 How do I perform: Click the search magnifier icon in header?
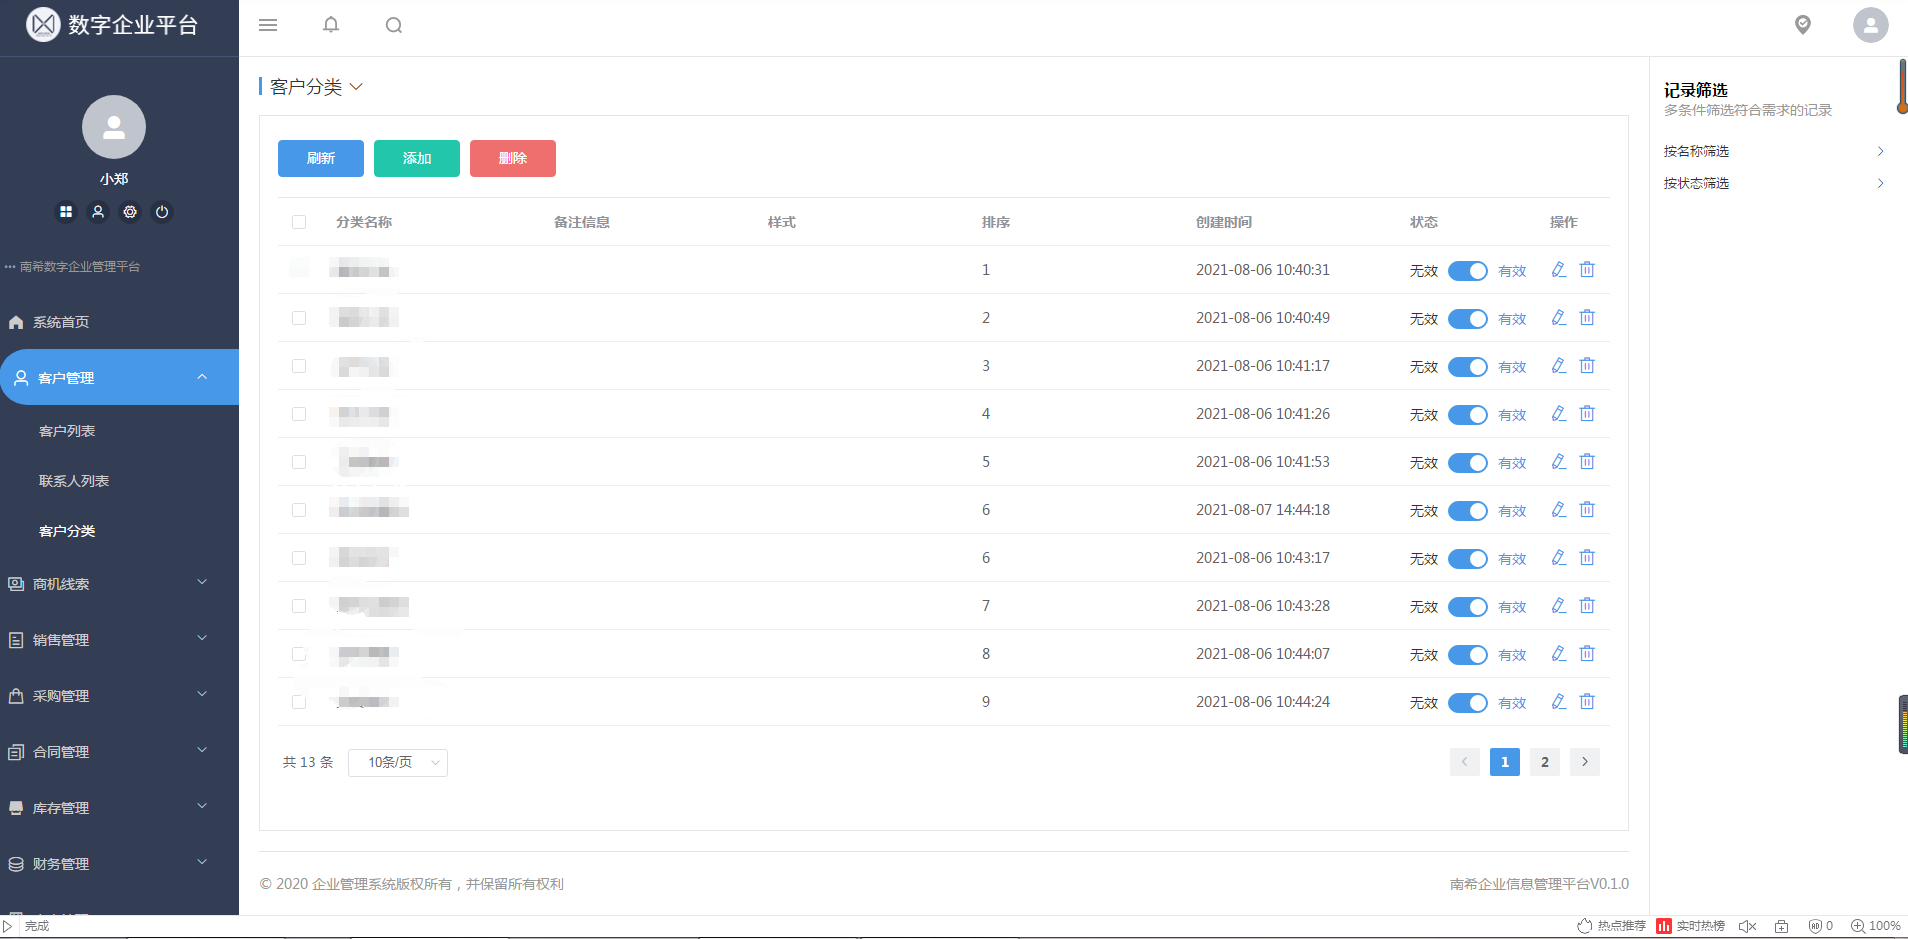[394, 25]
